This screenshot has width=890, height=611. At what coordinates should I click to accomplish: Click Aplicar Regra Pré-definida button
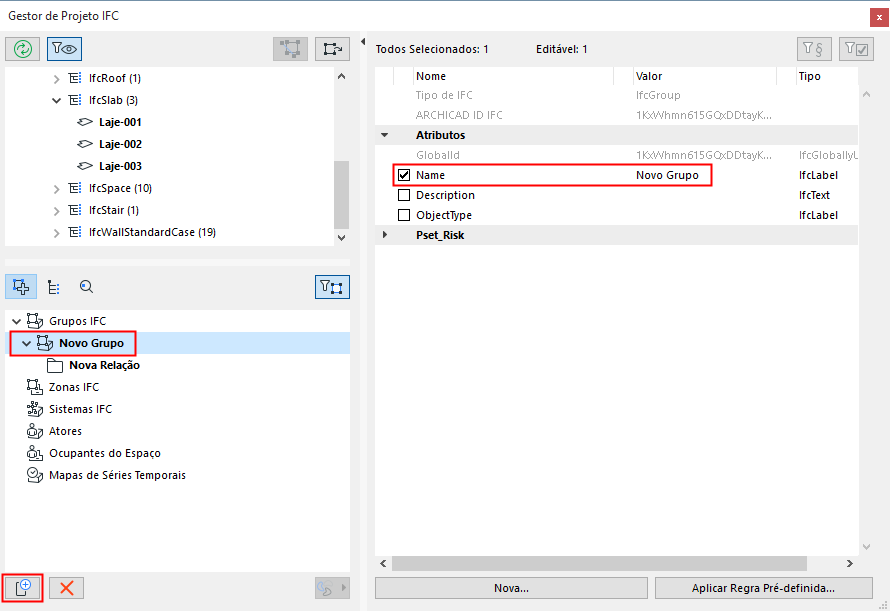763,588
